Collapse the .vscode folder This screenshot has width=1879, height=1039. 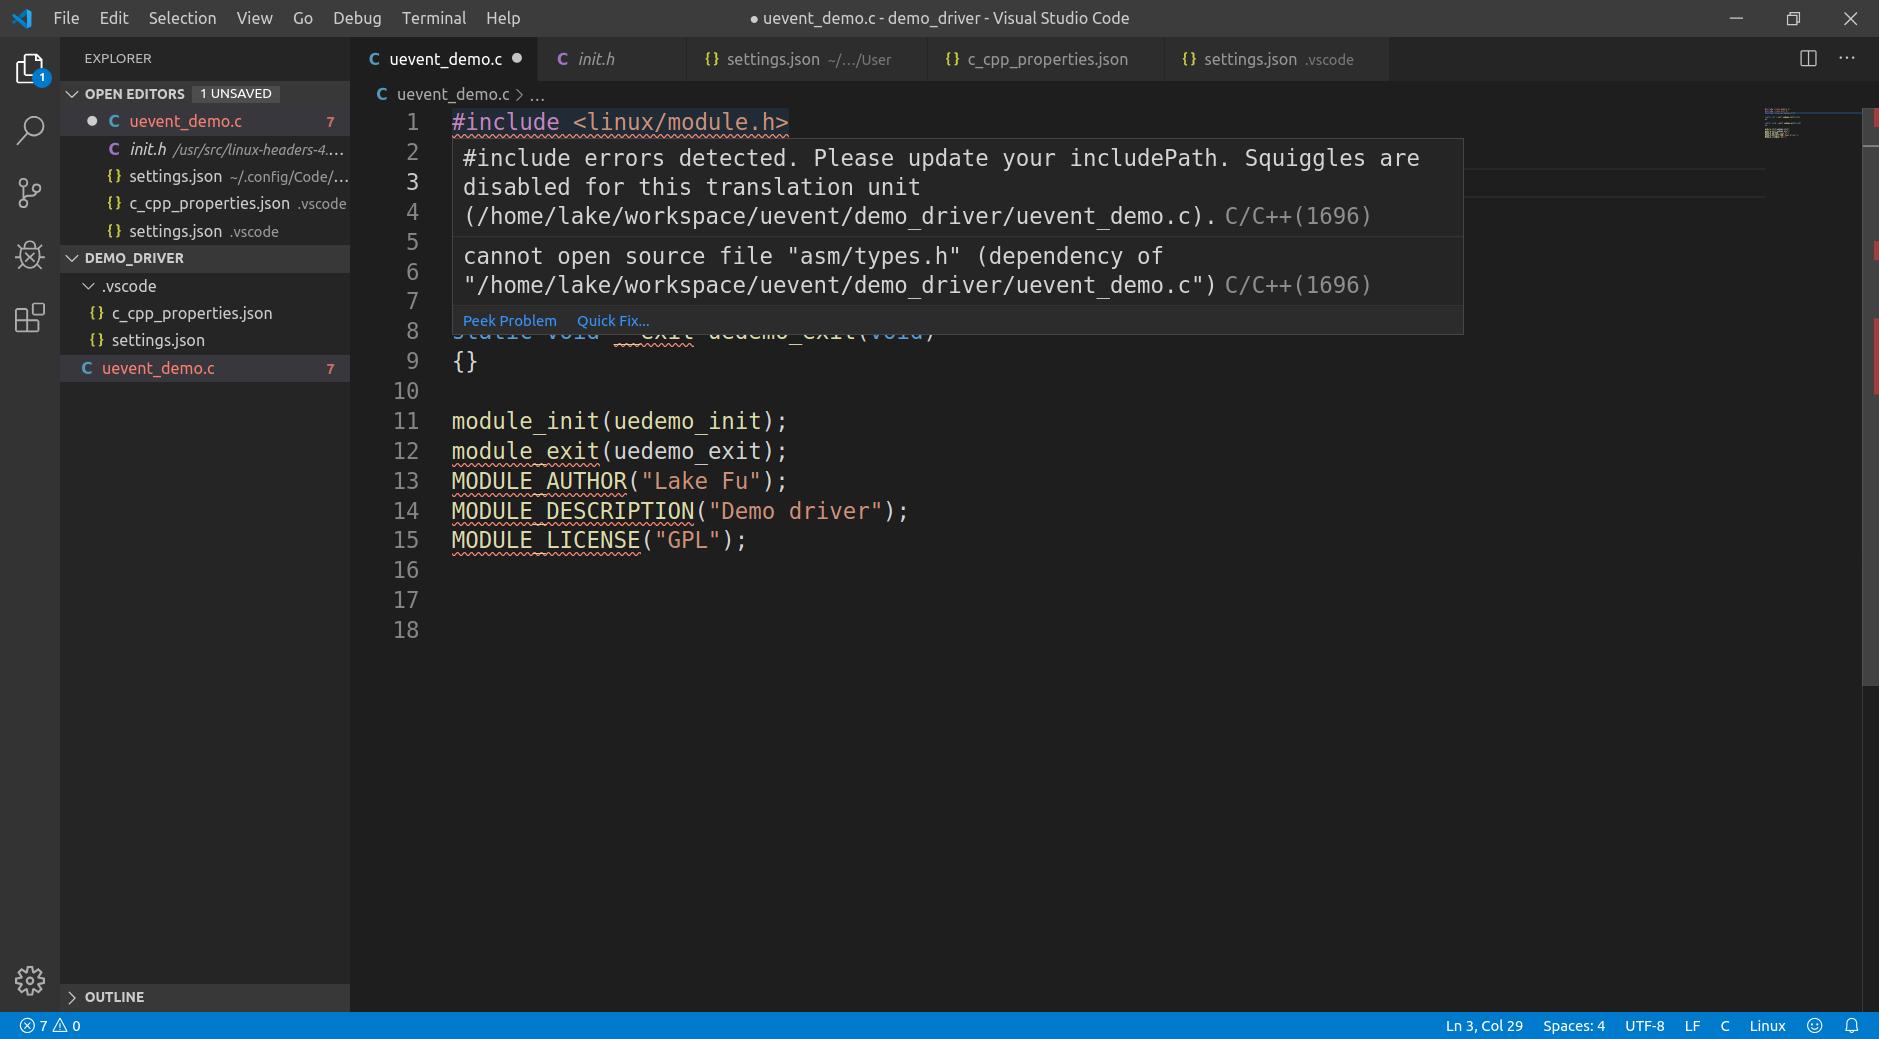tap(89, 286)
